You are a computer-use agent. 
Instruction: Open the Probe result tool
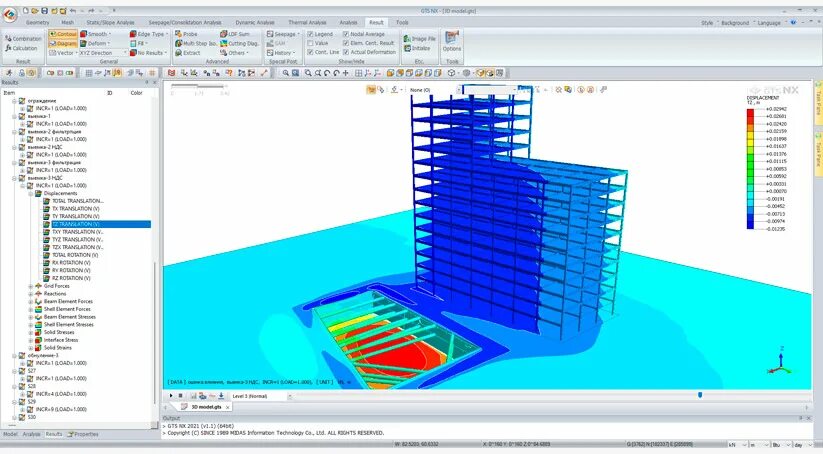187,34
